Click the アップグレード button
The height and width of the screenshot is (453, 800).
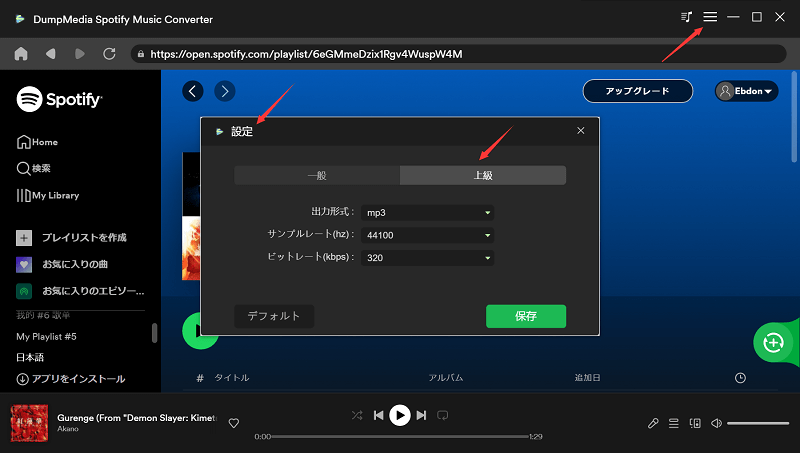[638, 91]
